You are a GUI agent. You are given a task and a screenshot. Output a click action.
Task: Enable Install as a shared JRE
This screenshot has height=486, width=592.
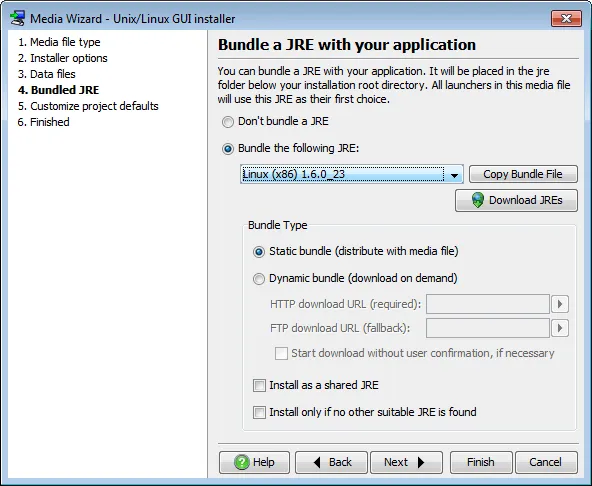[x=259, y=386]
